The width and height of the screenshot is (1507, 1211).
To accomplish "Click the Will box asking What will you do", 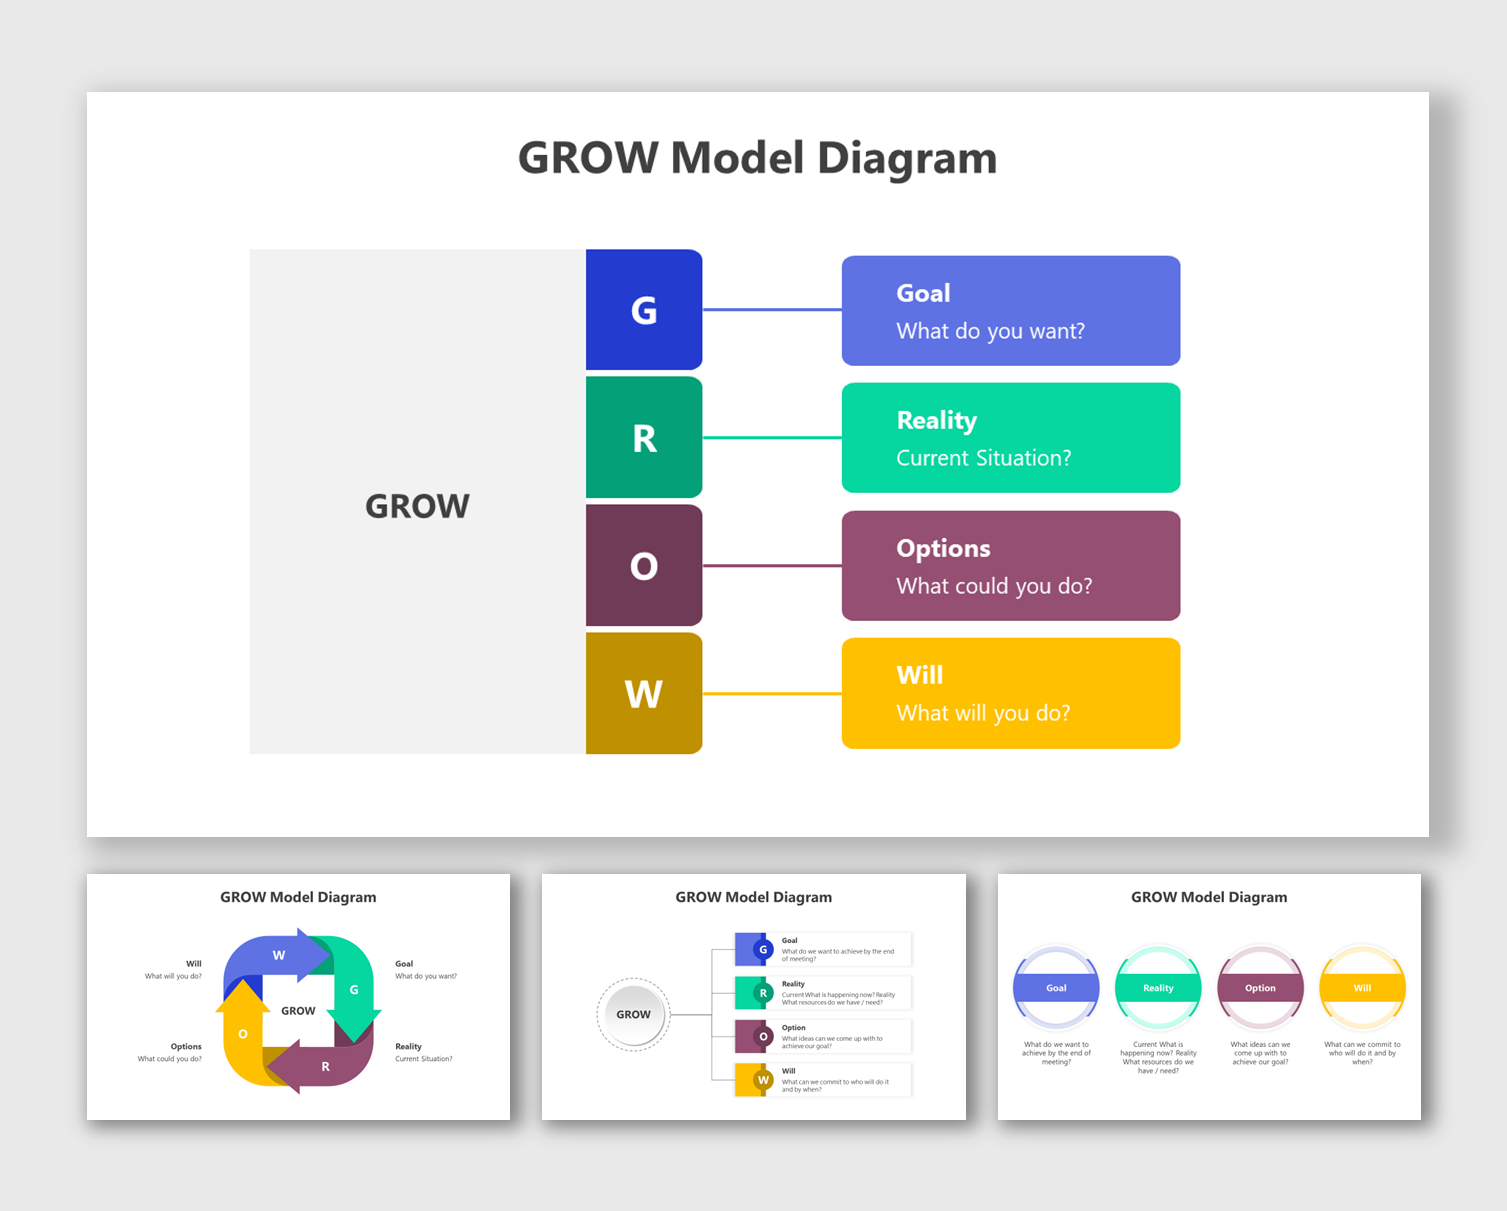I will pyautogui.click(x=1010, y=693).
